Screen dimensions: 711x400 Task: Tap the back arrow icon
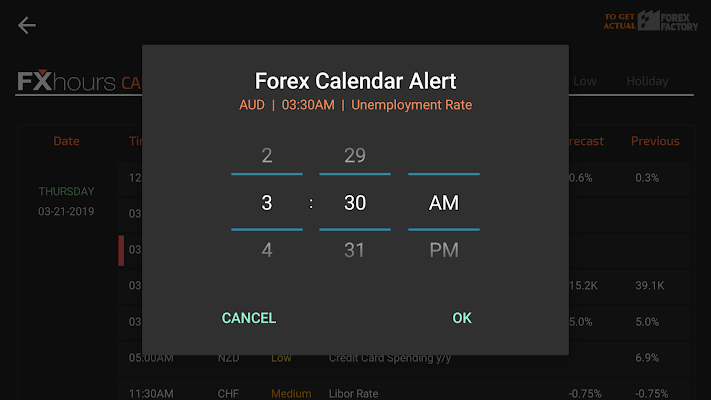27,25
